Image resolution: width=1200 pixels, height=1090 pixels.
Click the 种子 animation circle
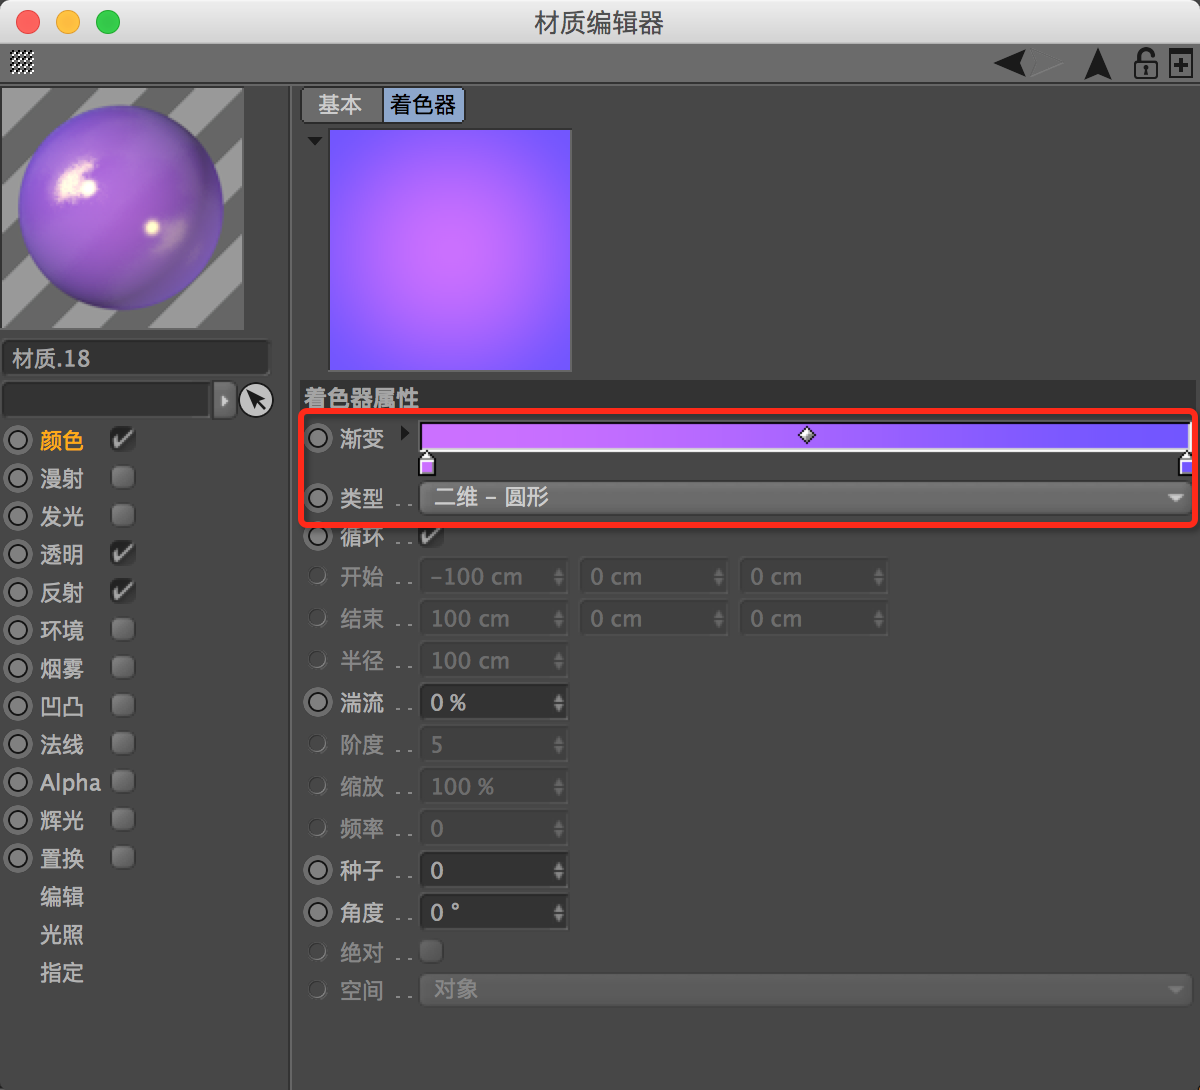tap(318, 870)
